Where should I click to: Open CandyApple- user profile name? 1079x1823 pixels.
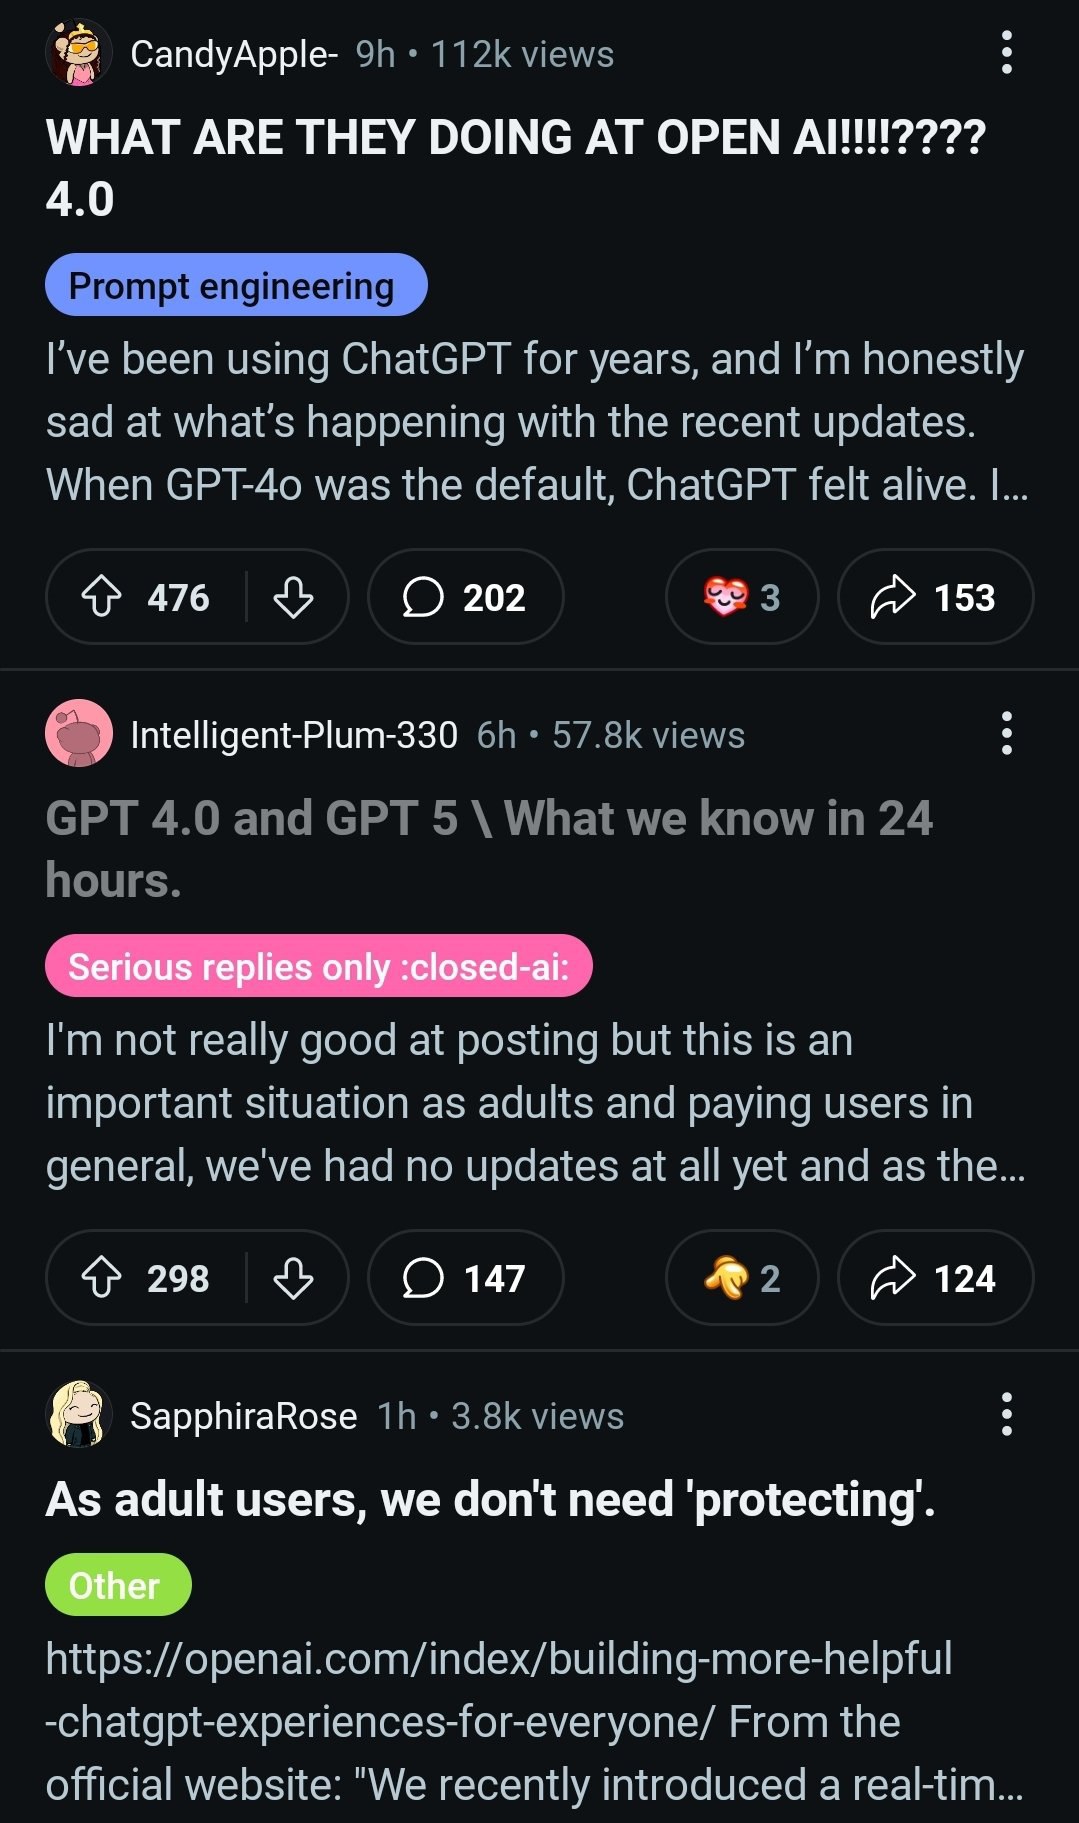[234, 54]
